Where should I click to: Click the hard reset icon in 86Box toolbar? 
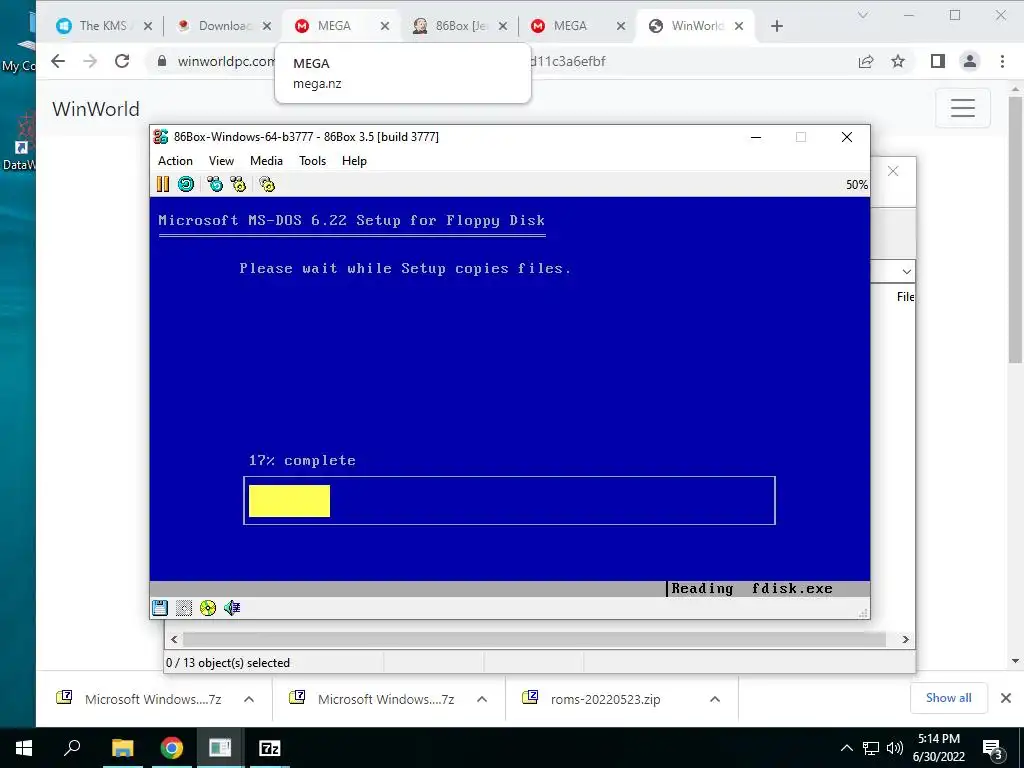186,184
